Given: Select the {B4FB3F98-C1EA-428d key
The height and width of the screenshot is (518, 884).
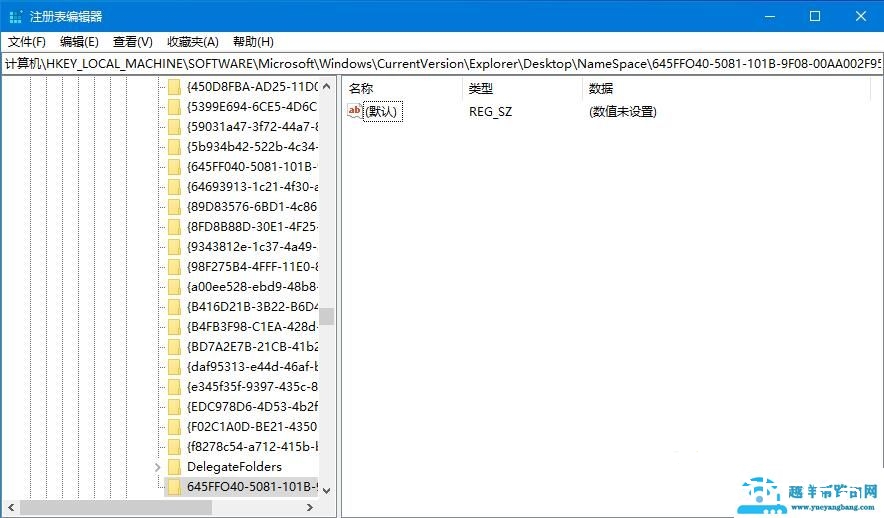Looking at the screenshot, I should [x=252, y=327].
